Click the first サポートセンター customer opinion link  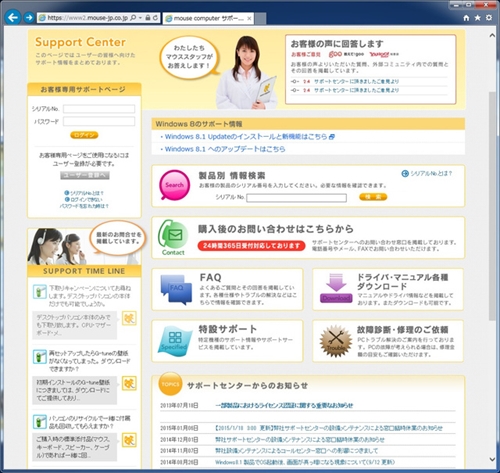click(x=356, y=81)
